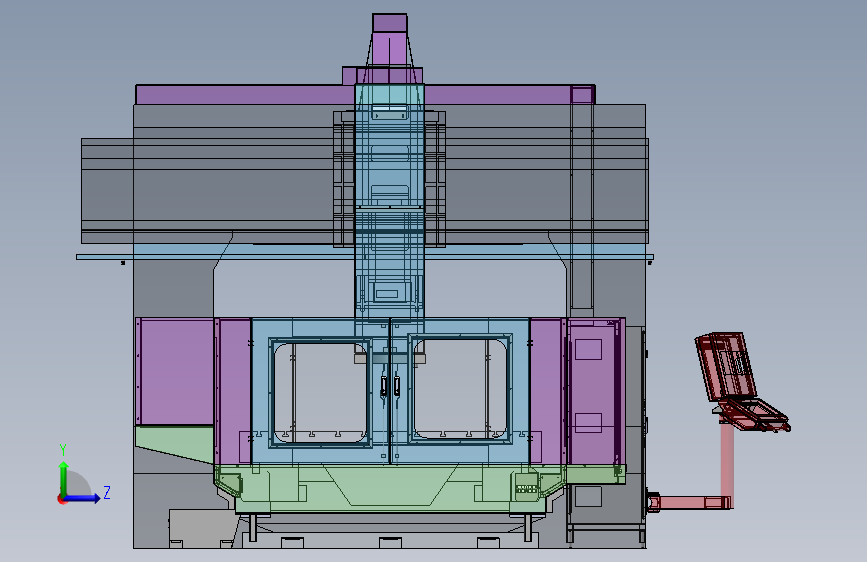Click the blue Z axis arrow of the triad
The image size is (867, 562).
tap(83, 498)
